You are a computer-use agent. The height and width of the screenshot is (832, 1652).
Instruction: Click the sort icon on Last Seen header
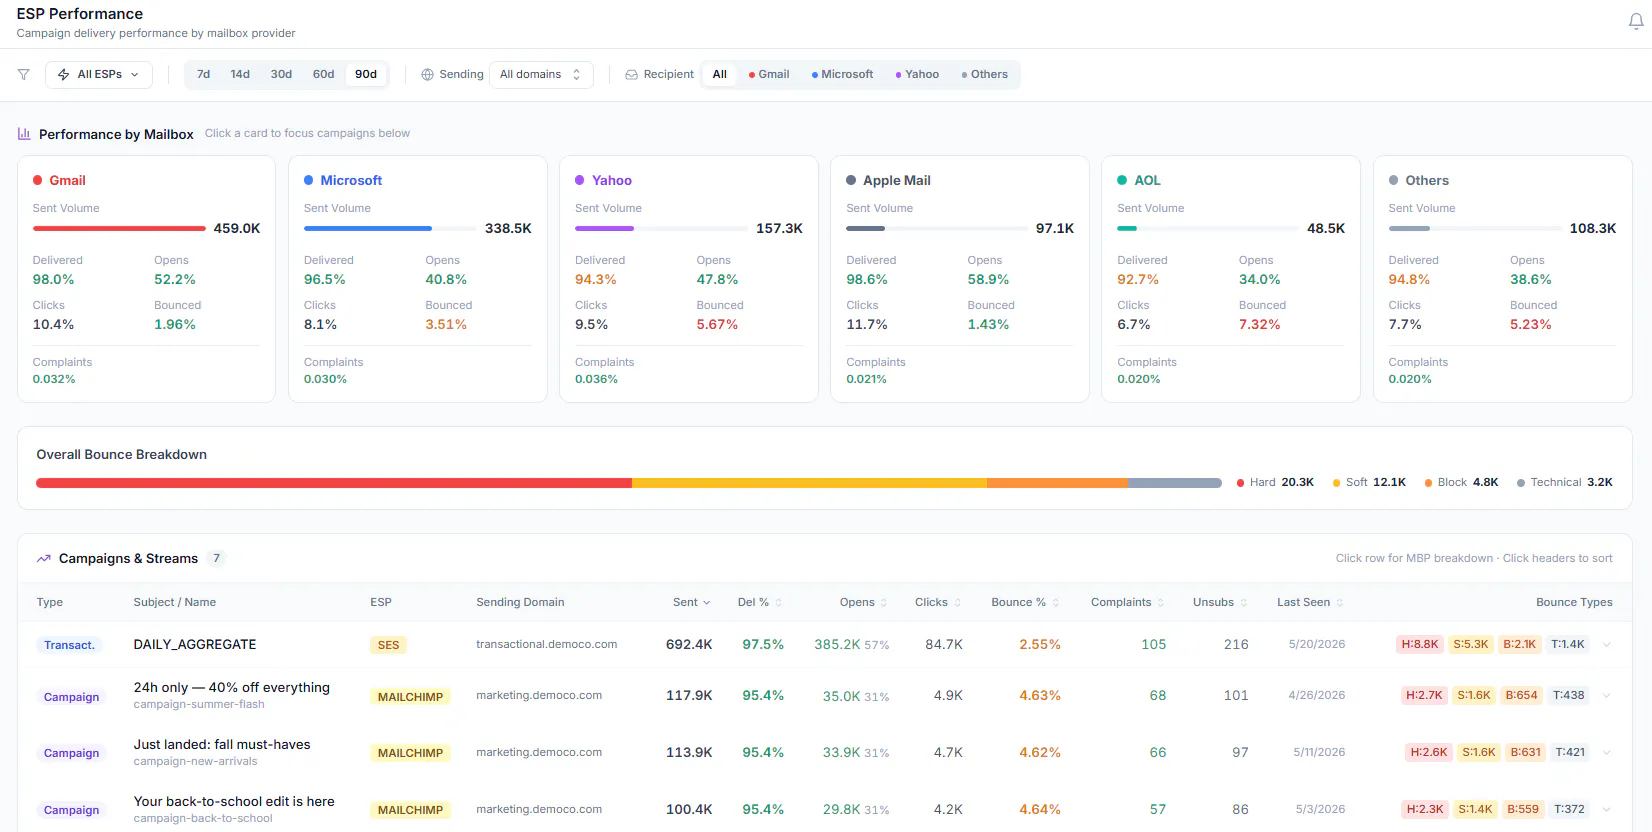click(1340, 603)
